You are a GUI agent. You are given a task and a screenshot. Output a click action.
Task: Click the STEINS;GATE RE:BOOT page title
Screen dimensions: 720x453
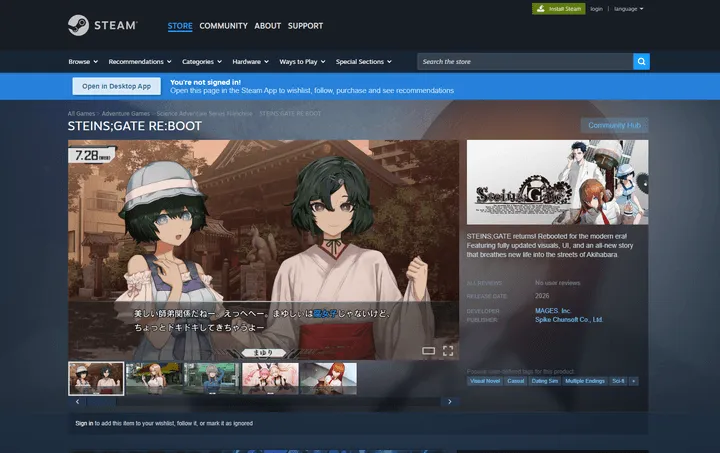coord(135,126)
